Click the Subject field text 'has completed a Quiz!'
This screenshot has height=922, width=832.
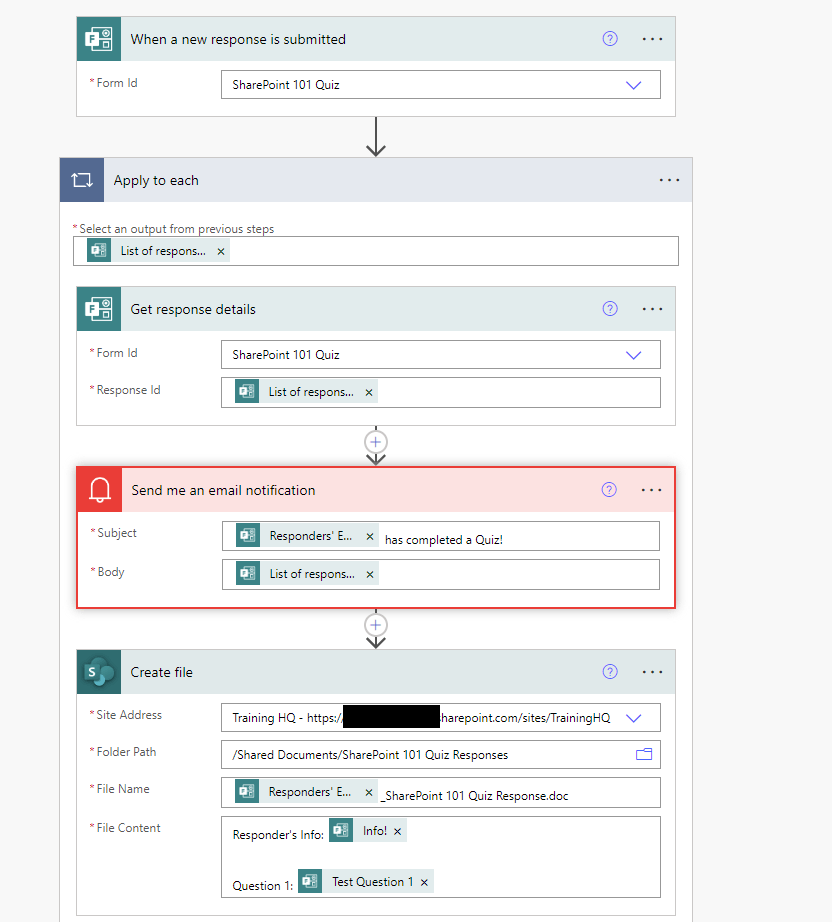pos(443,540)
